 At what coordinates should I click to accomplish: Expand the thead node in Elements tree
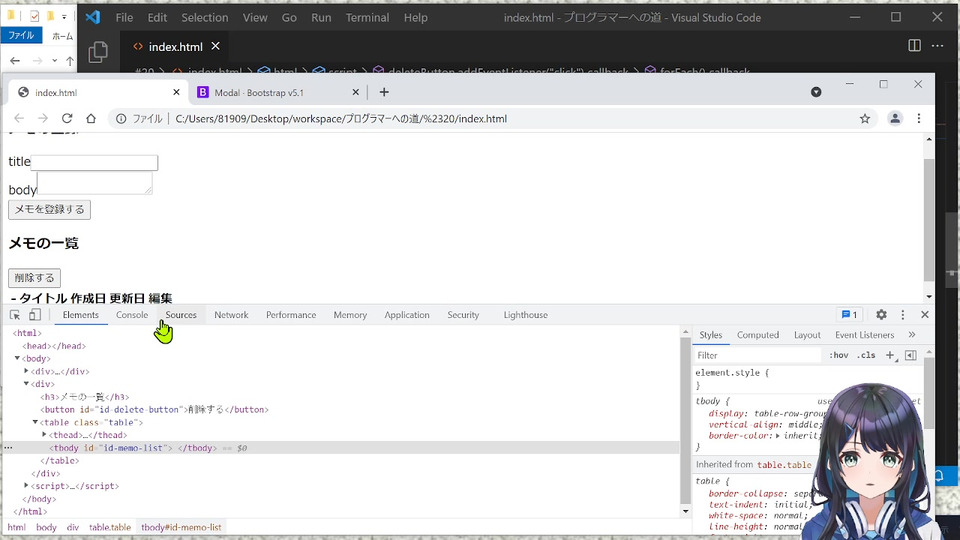pyautogui.click(x=45, y=435)
